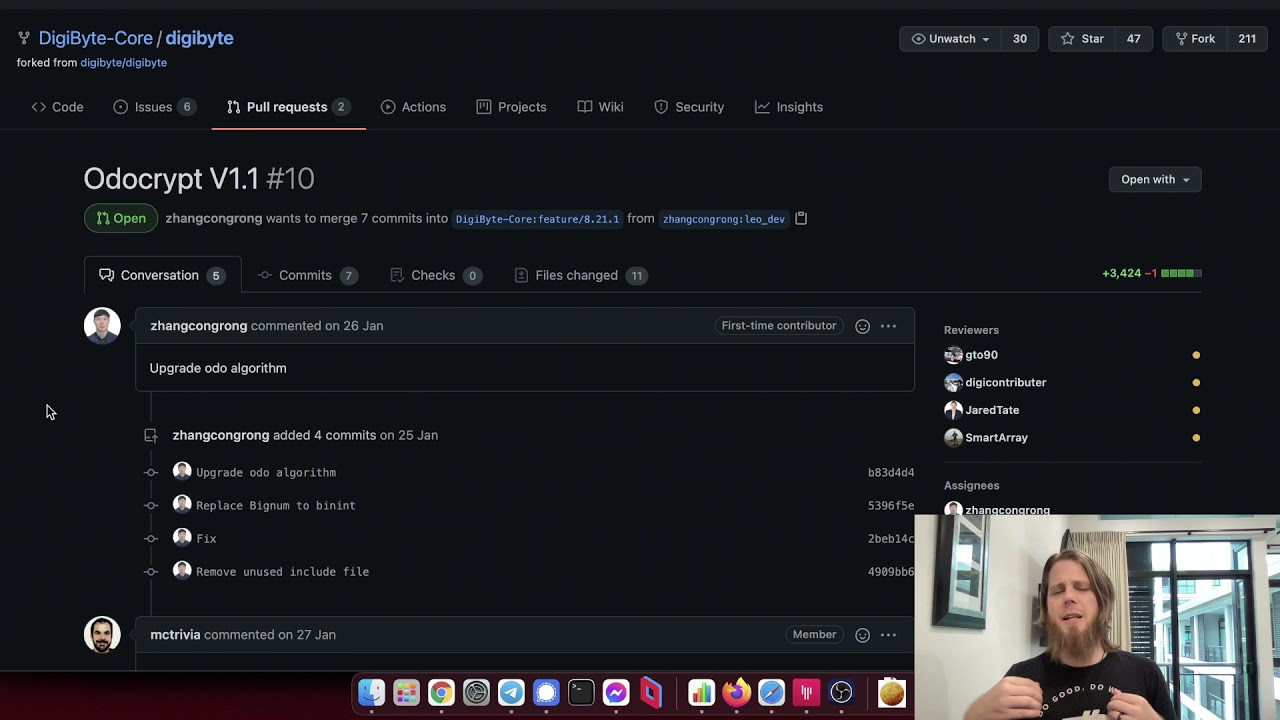Open the Unwatch dropdown

tap(950, 39)
